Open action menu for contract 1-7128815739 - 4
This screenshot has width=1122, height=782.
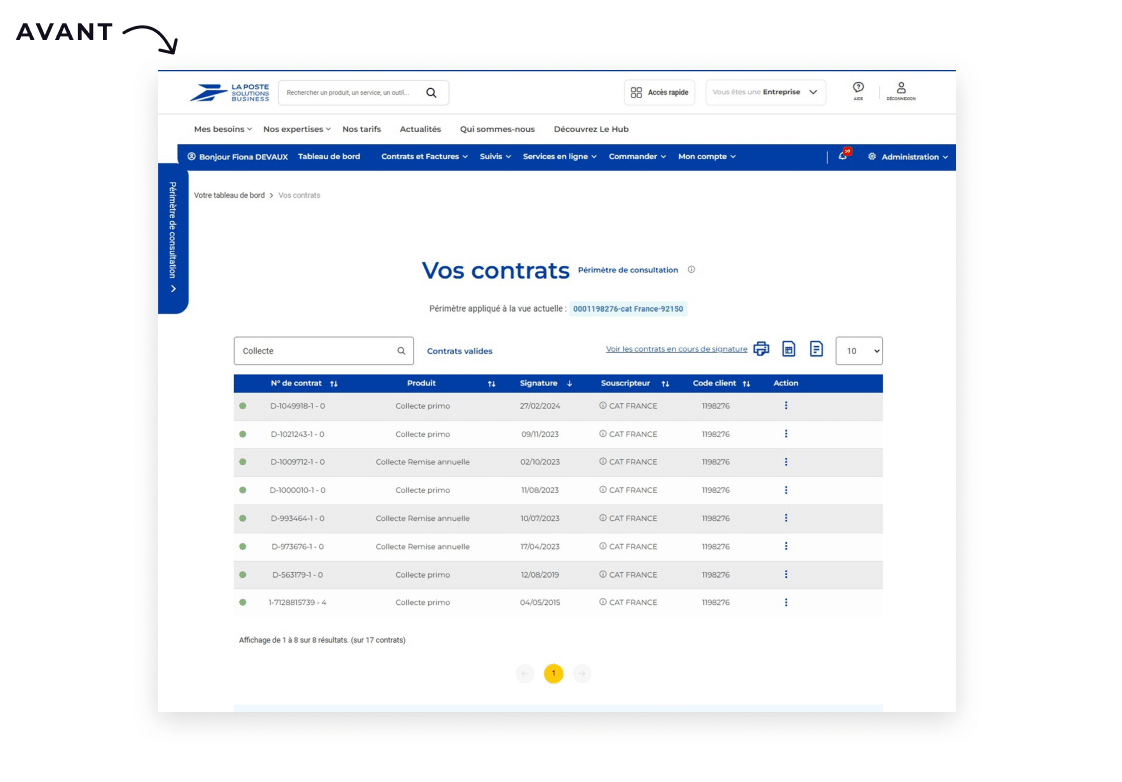coord(786,602)
